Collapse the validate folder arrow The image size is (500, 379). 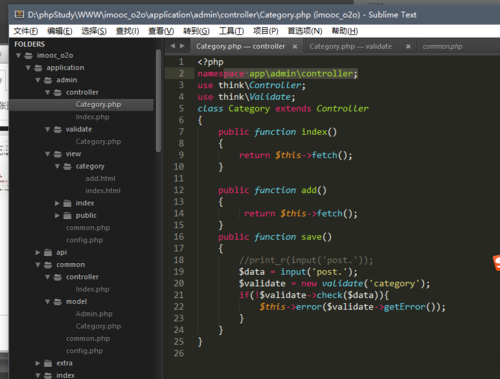click(x=48, y=129)
